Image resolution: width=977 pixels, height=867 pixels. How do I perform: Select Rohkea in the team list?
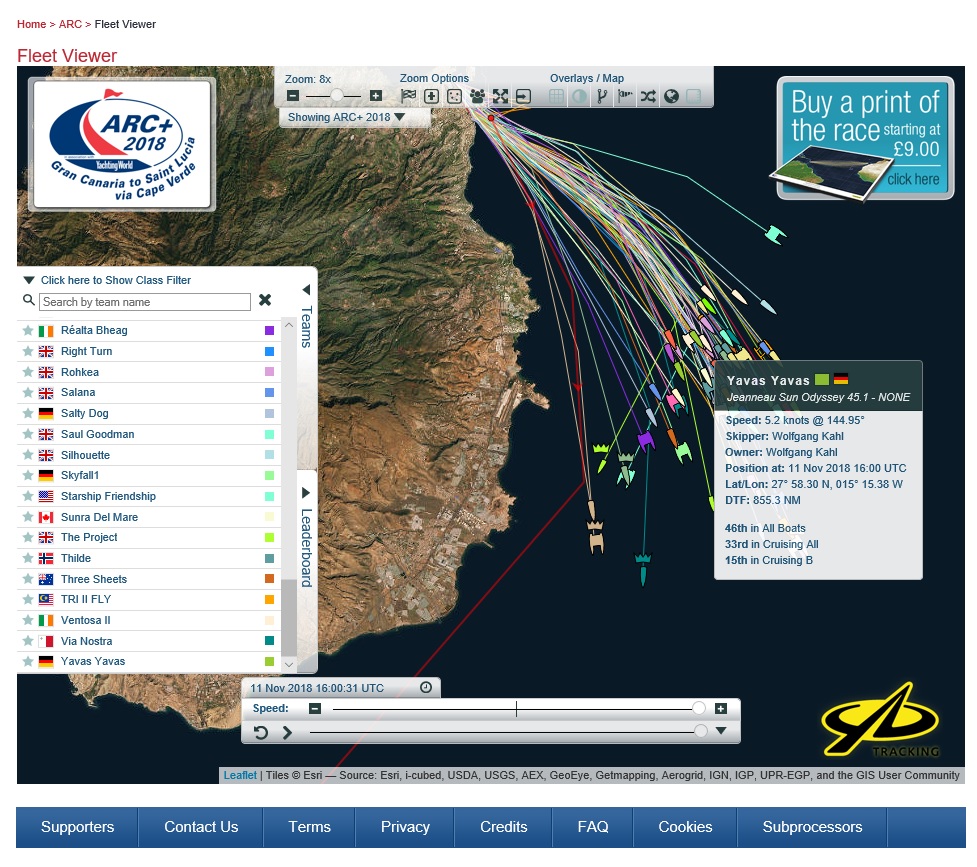(150, 372)
